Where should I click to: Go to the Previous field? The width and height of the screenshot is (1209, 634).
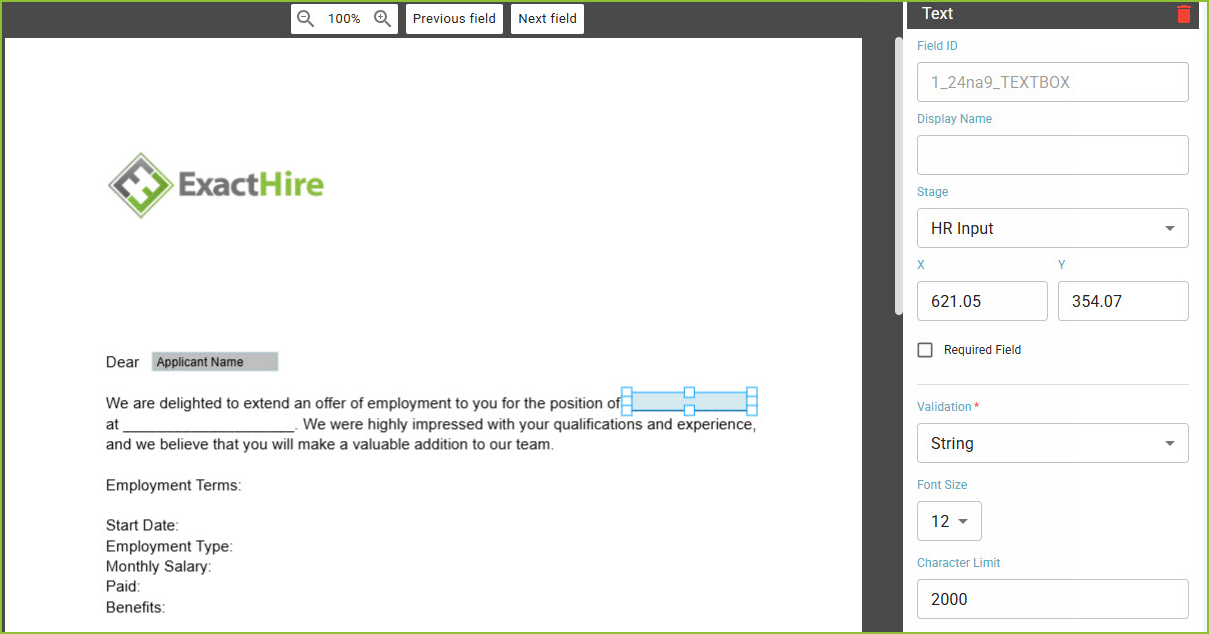click(454, 18)
